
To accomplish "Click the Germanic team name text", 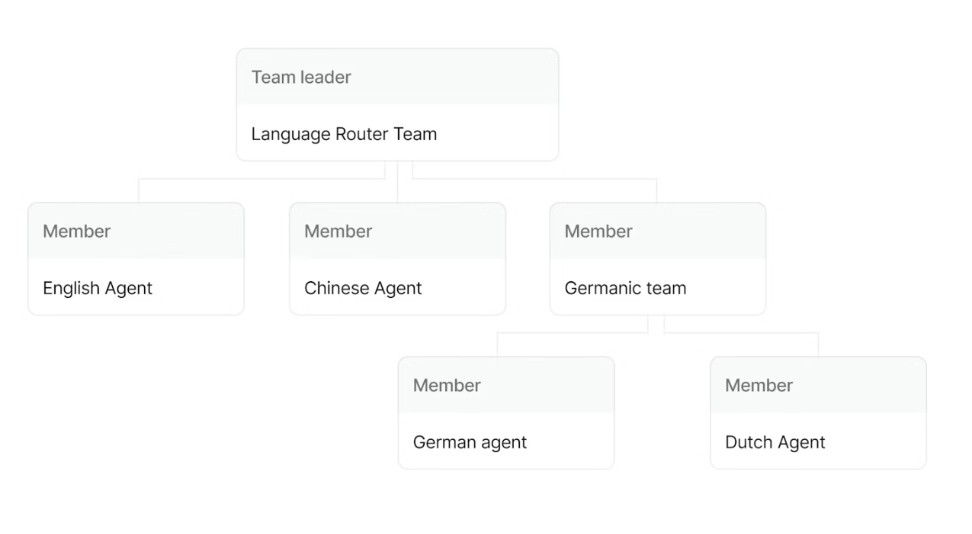I will tap(625, 288).
